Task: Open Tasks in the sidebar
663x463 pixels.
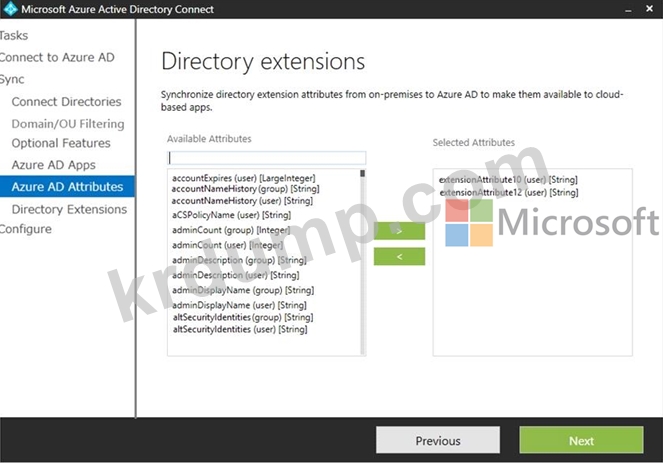Action: [x=14, y=36]
